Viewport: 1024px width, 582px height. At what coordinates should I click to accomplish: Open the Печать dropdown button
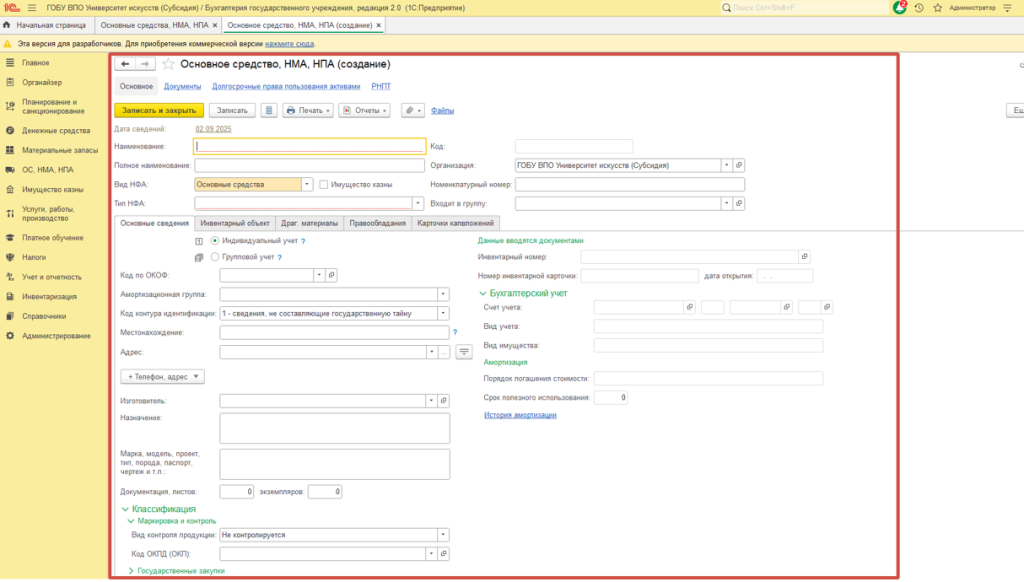(308, 110)
